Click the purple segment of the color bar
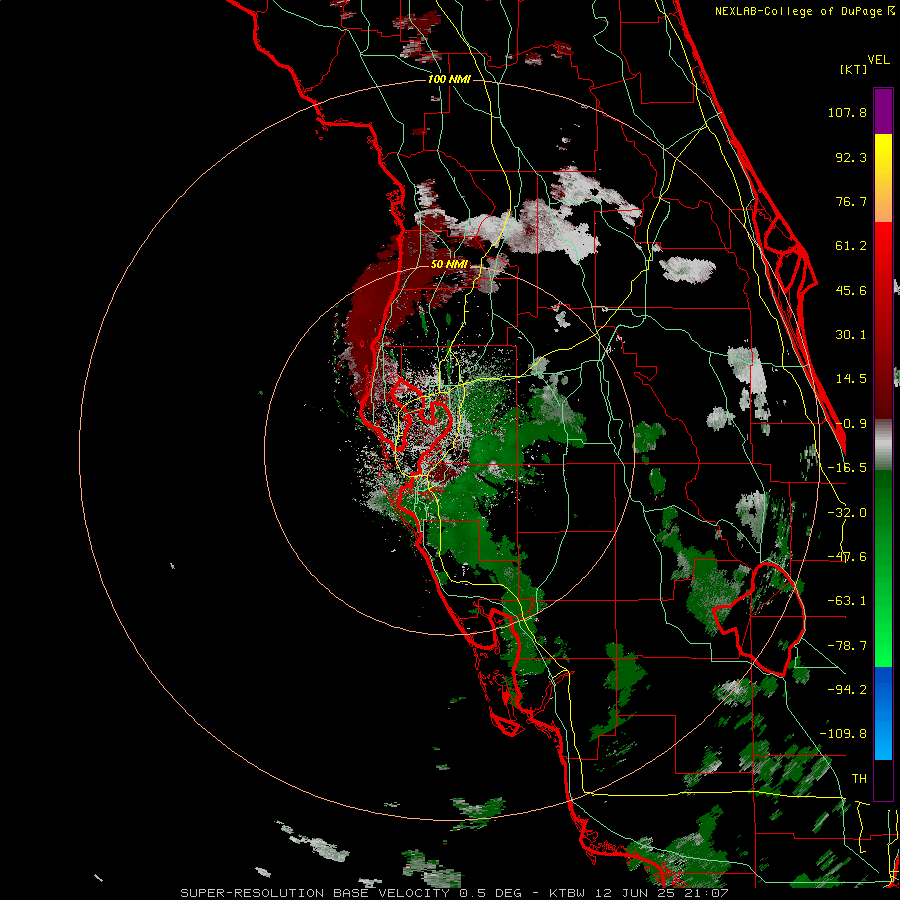 tap(883, 111)
